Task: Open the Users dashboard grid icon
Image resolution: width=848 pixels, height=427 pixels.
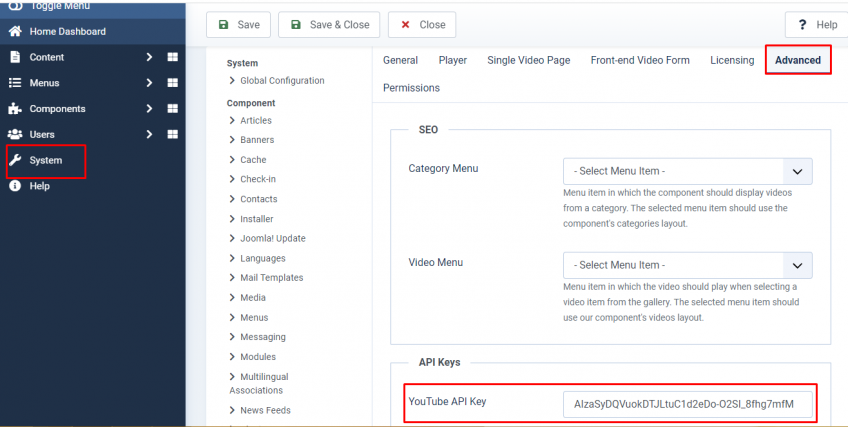Action: click(173, 134)
